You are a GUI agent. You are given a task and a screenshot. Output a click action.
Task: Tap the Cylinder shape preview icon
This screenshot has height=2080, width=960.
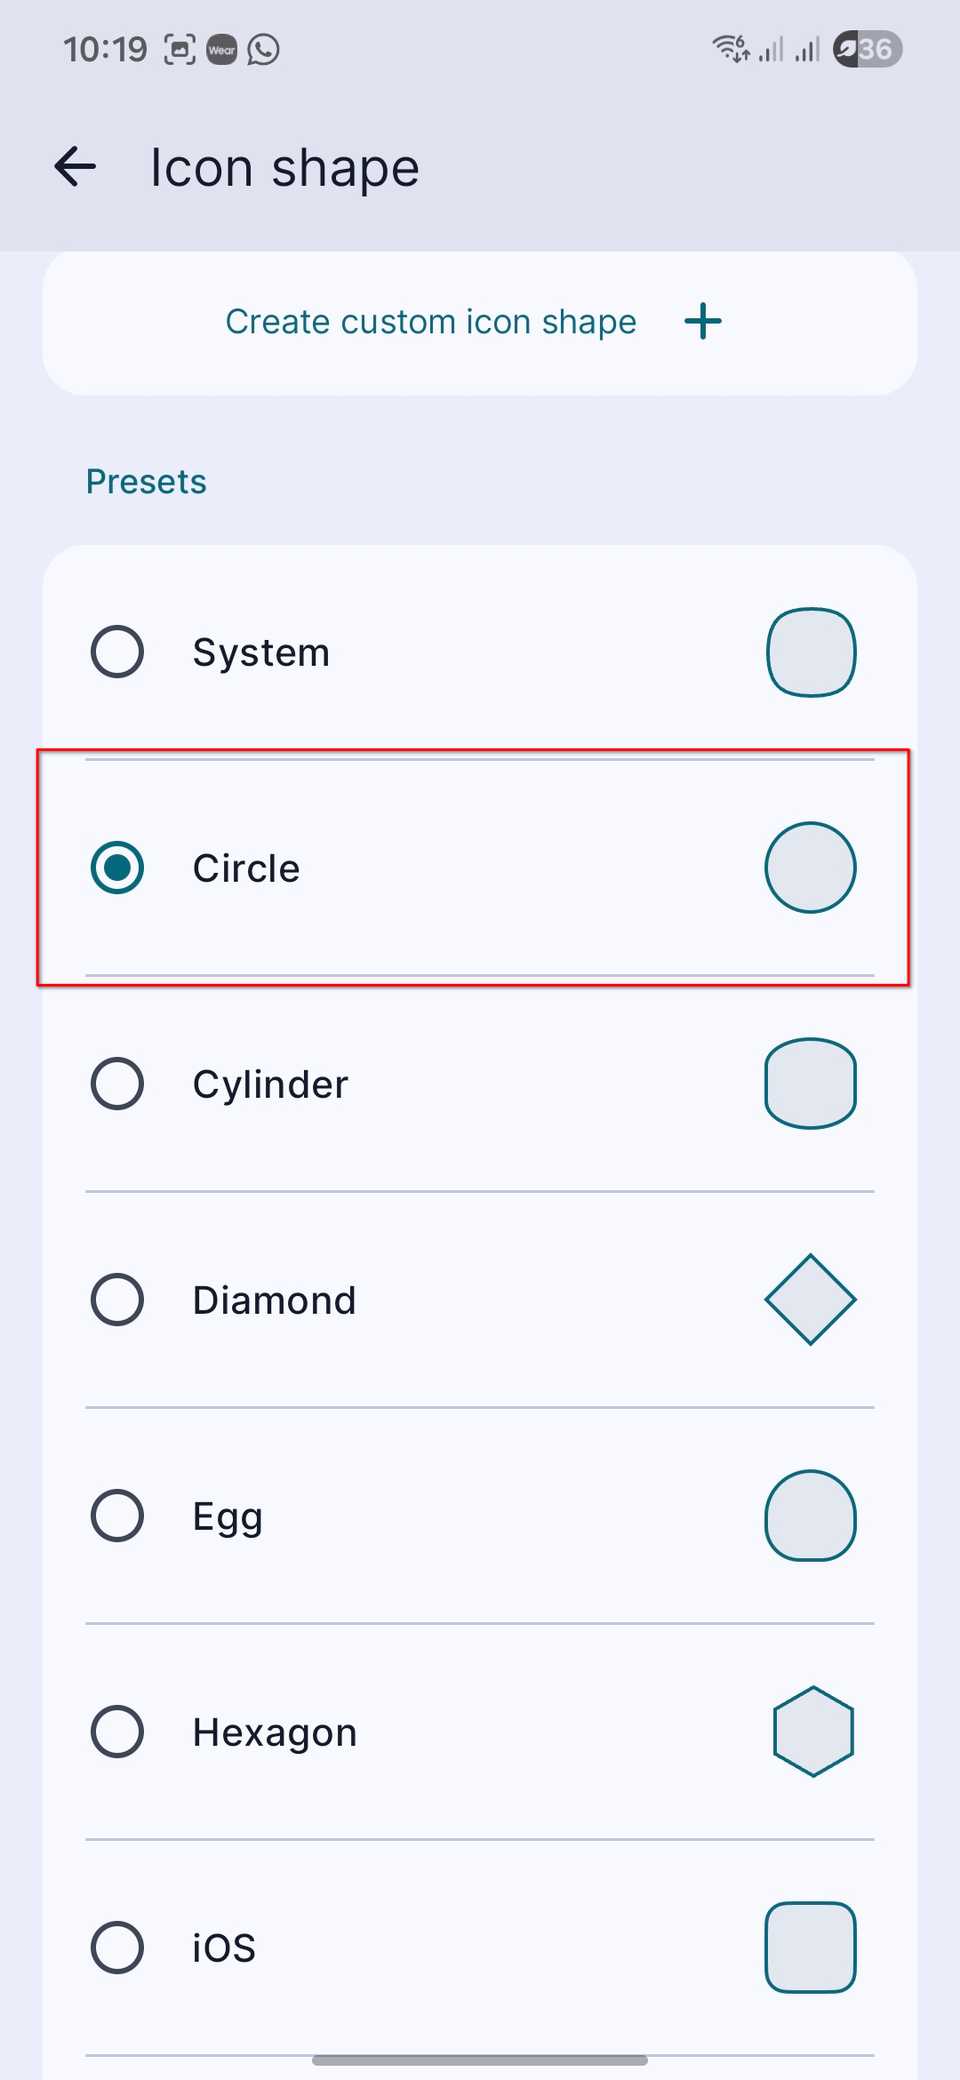pos(811,1084)
